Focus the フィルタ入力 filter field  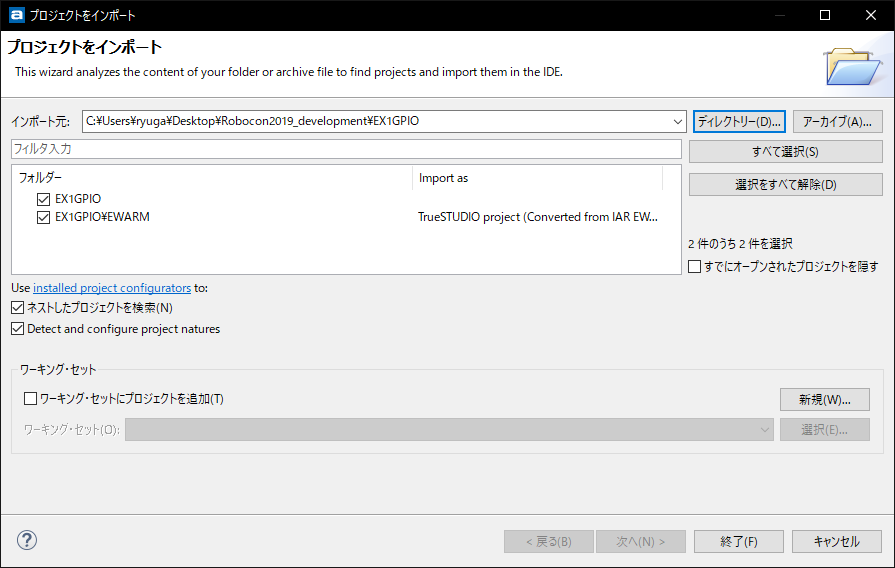point(346,149)
